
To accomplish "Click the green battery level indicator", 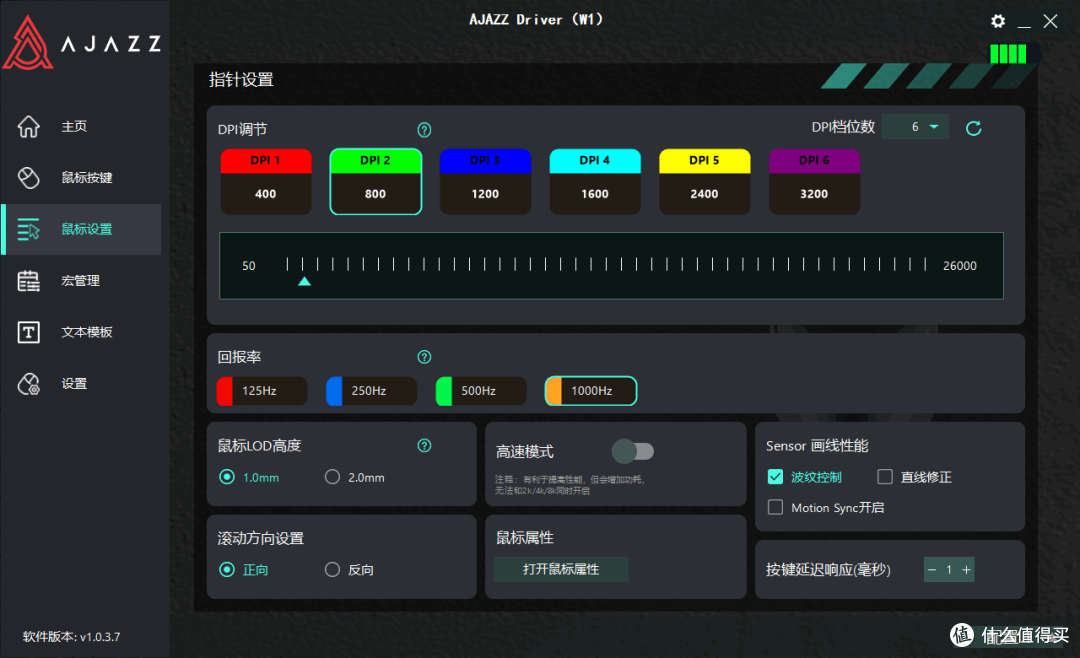I will click(x=1008, y=54).
